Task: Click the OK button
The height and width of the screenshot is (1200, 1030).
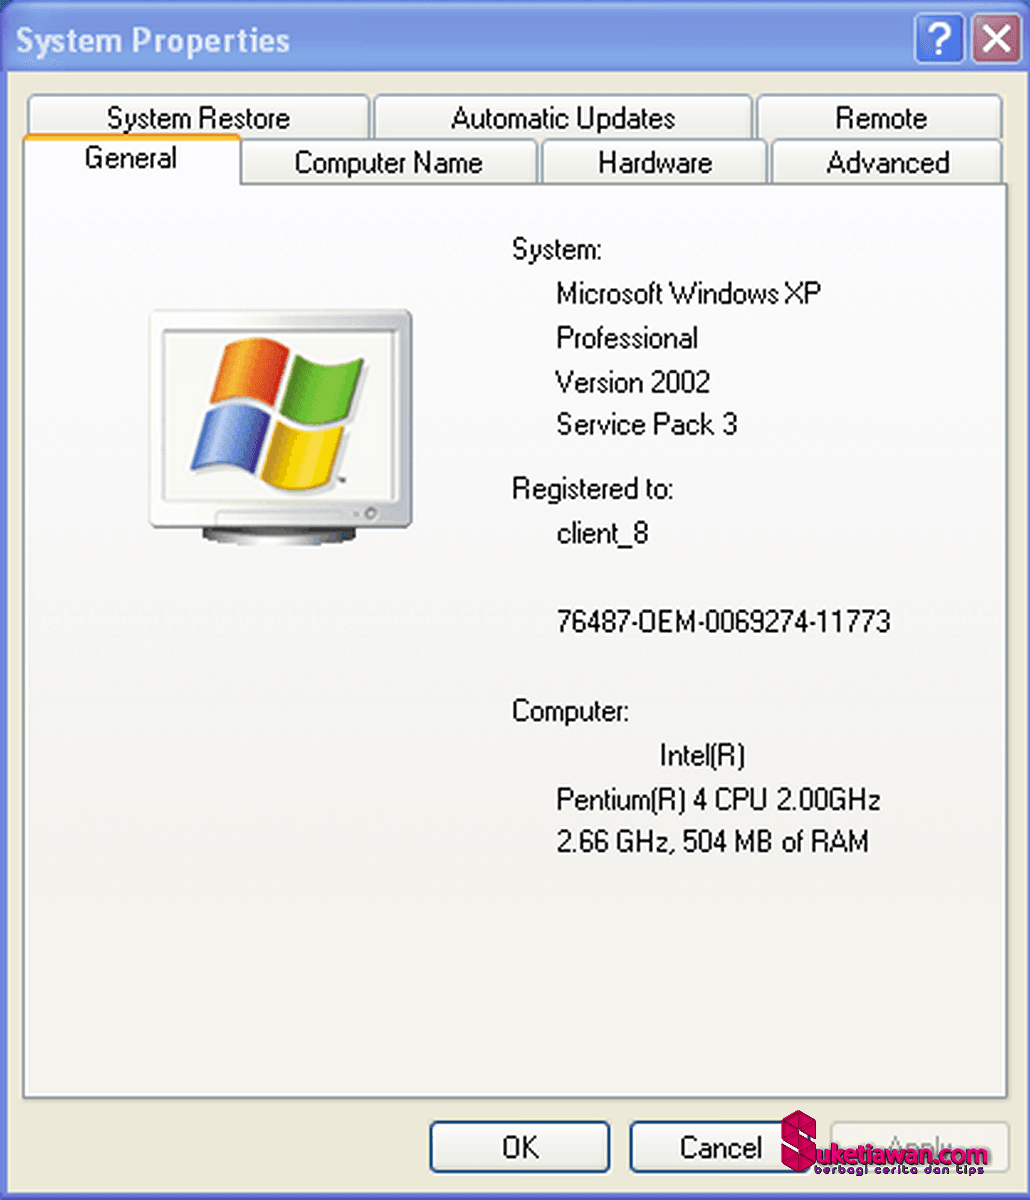Action: click(x=520, y=1147)
